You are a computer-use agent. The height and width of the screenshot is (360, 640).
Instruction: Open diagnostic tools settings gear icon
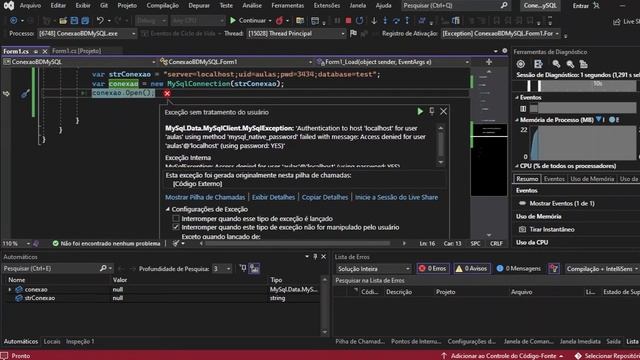(520, 64)
